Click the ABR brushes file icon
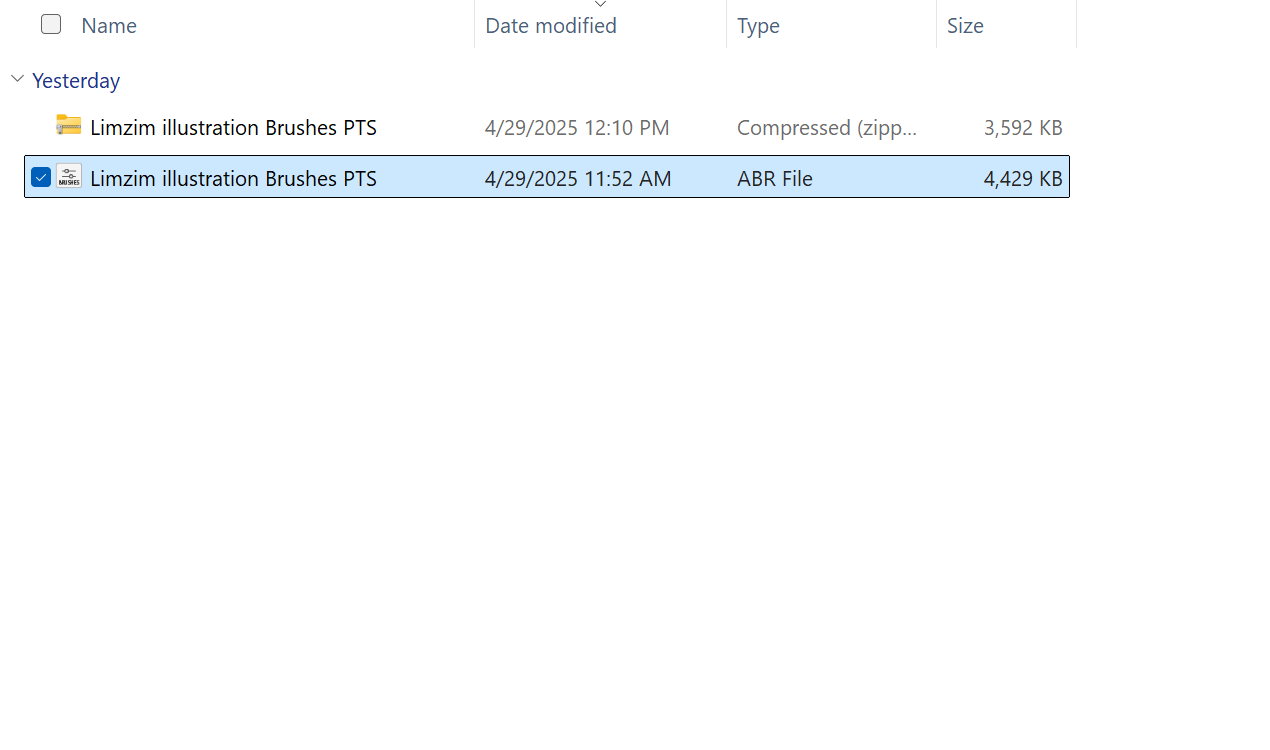Image resolution: width=1270 pixels, height=750 pixels. 69,177
